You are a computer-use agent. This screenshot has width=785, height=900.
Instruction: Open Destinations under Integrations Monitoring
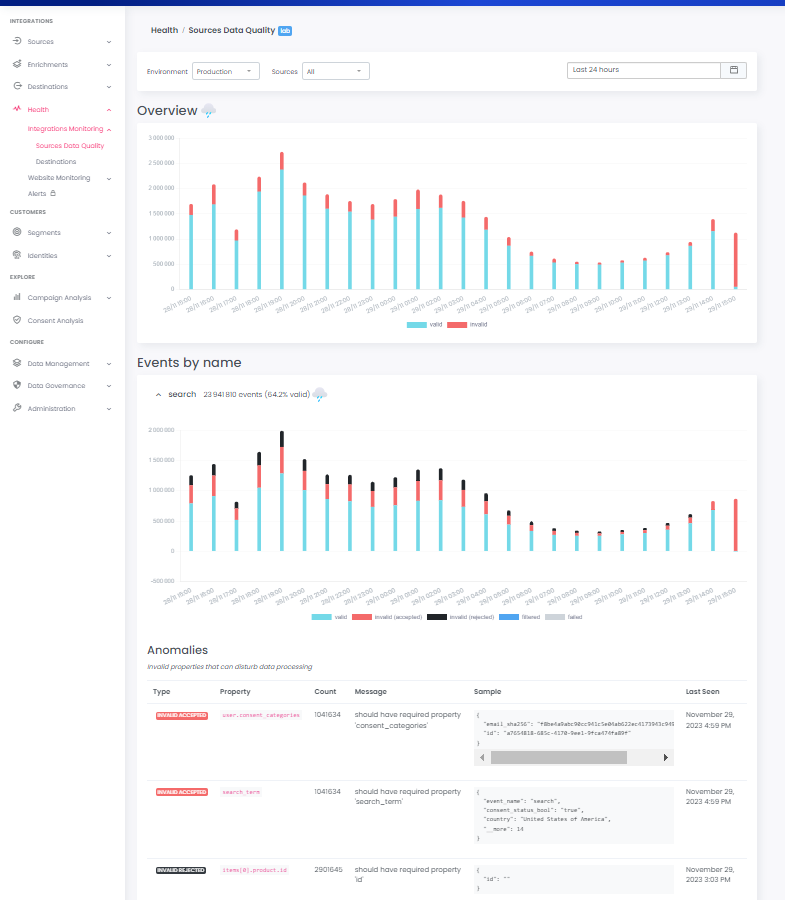[56, 161]
